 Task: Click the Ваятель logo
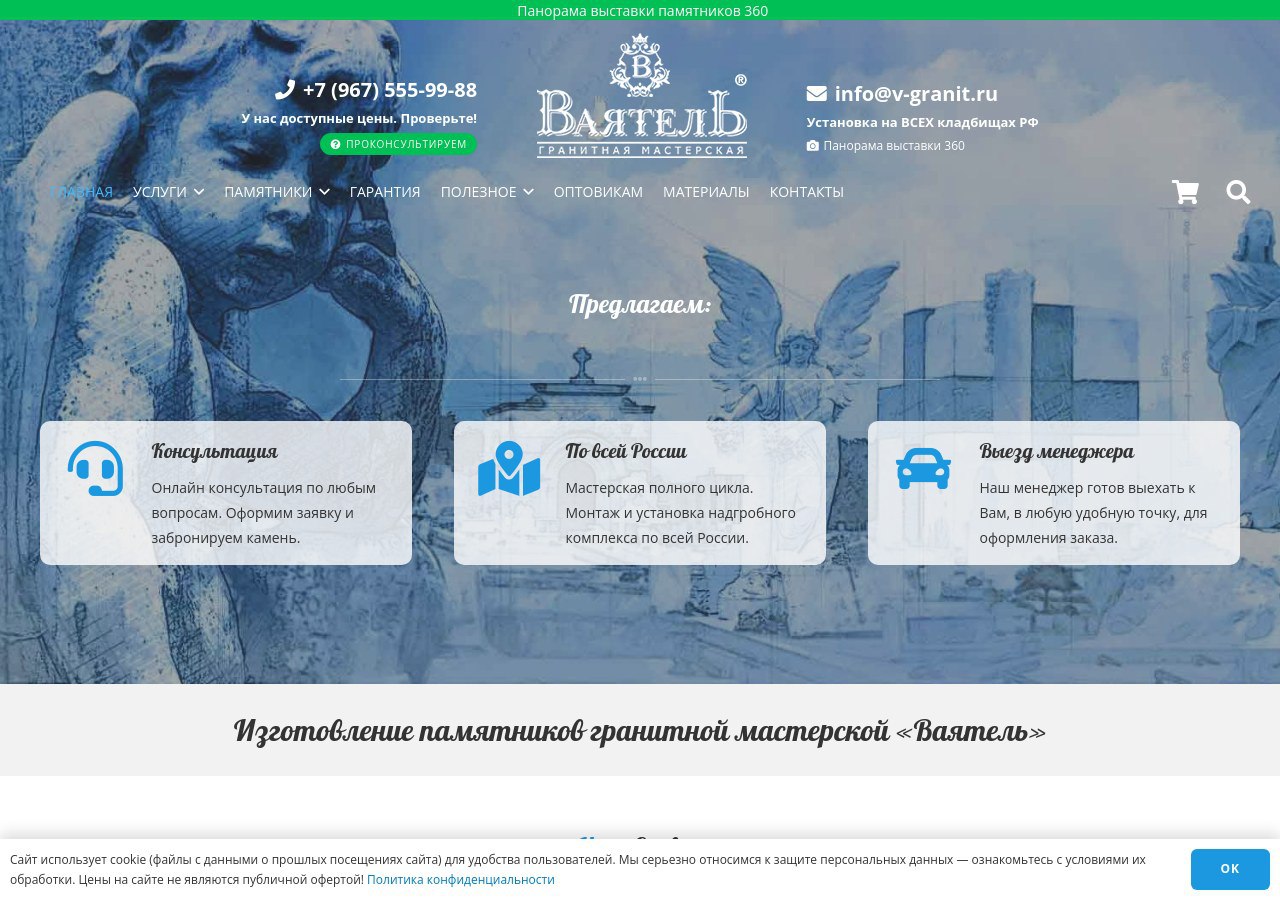(641, 97)
